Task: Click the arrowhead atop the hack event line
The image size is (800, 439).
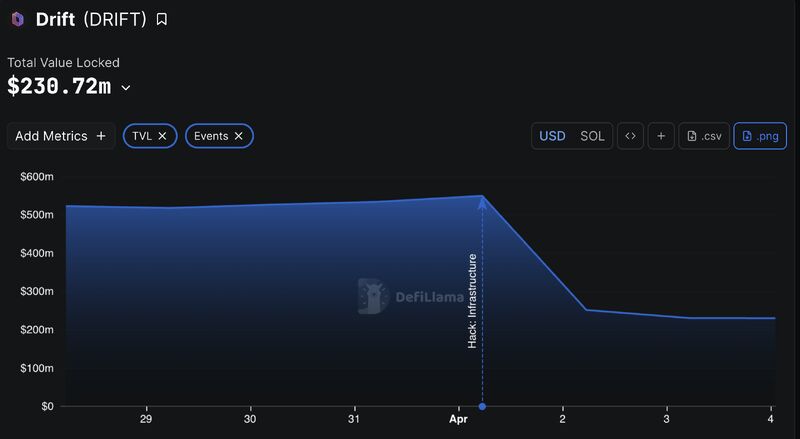Action: click(482, 203)
